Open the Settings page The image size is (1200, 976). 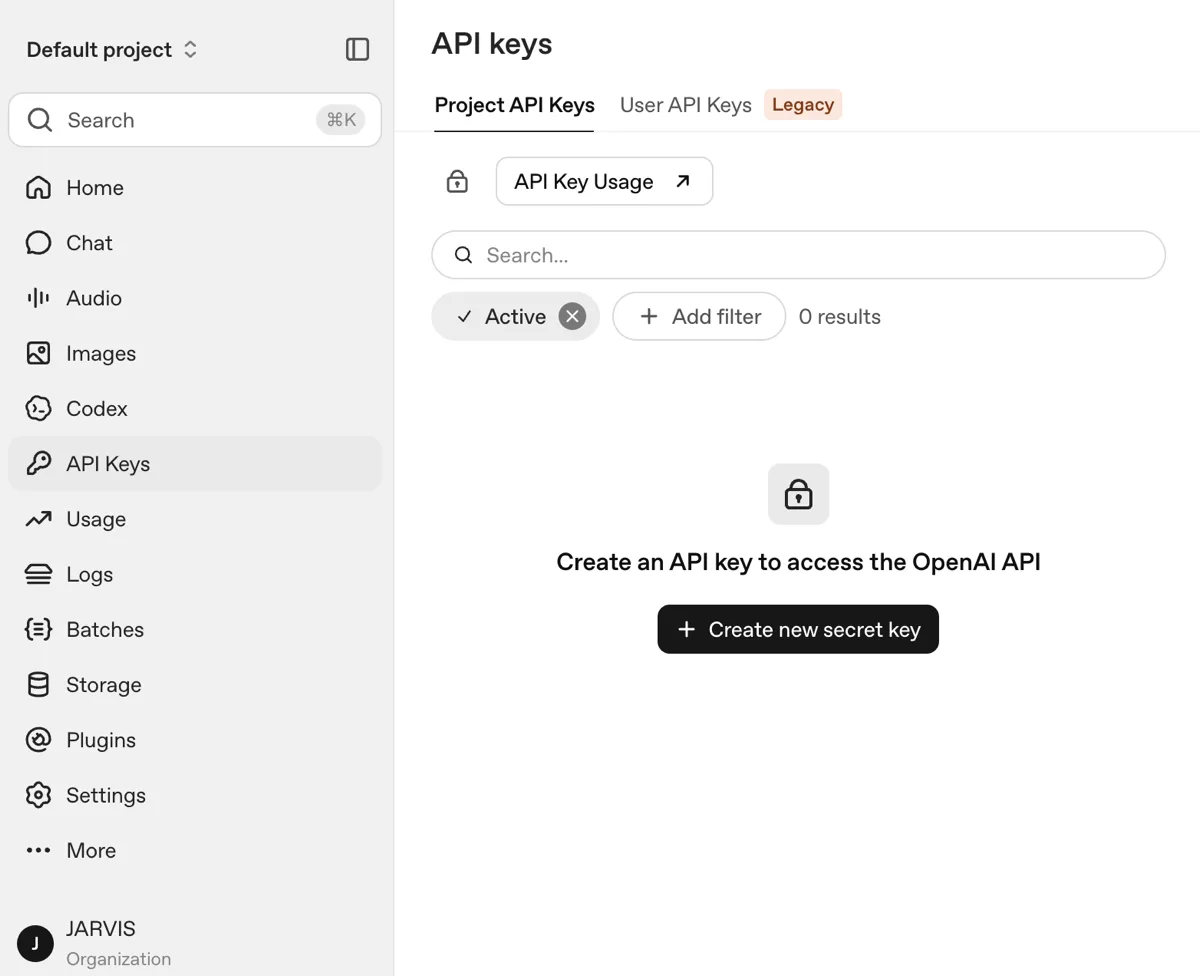pyautogui.click(x=195, y=795)
